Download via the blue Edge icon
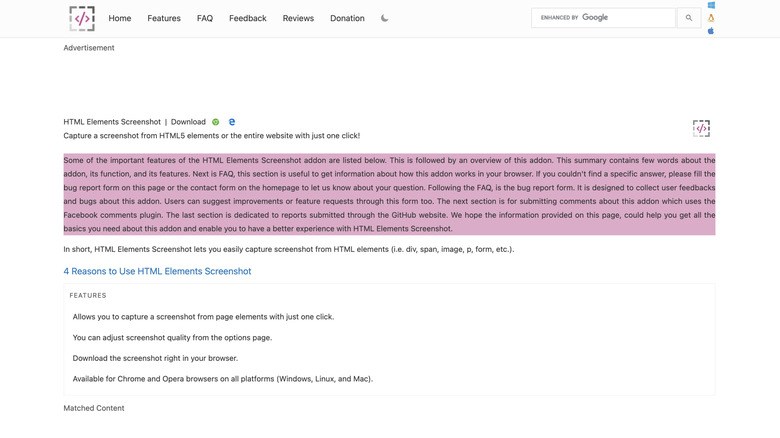Viewport: 780px width, 438px height. point(232,122)
